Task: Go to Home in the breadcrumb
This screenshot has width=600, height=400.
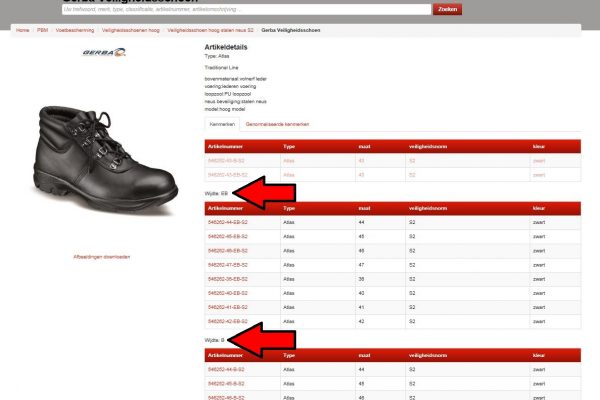Action: pyautogui.click(x=22, y=30)
